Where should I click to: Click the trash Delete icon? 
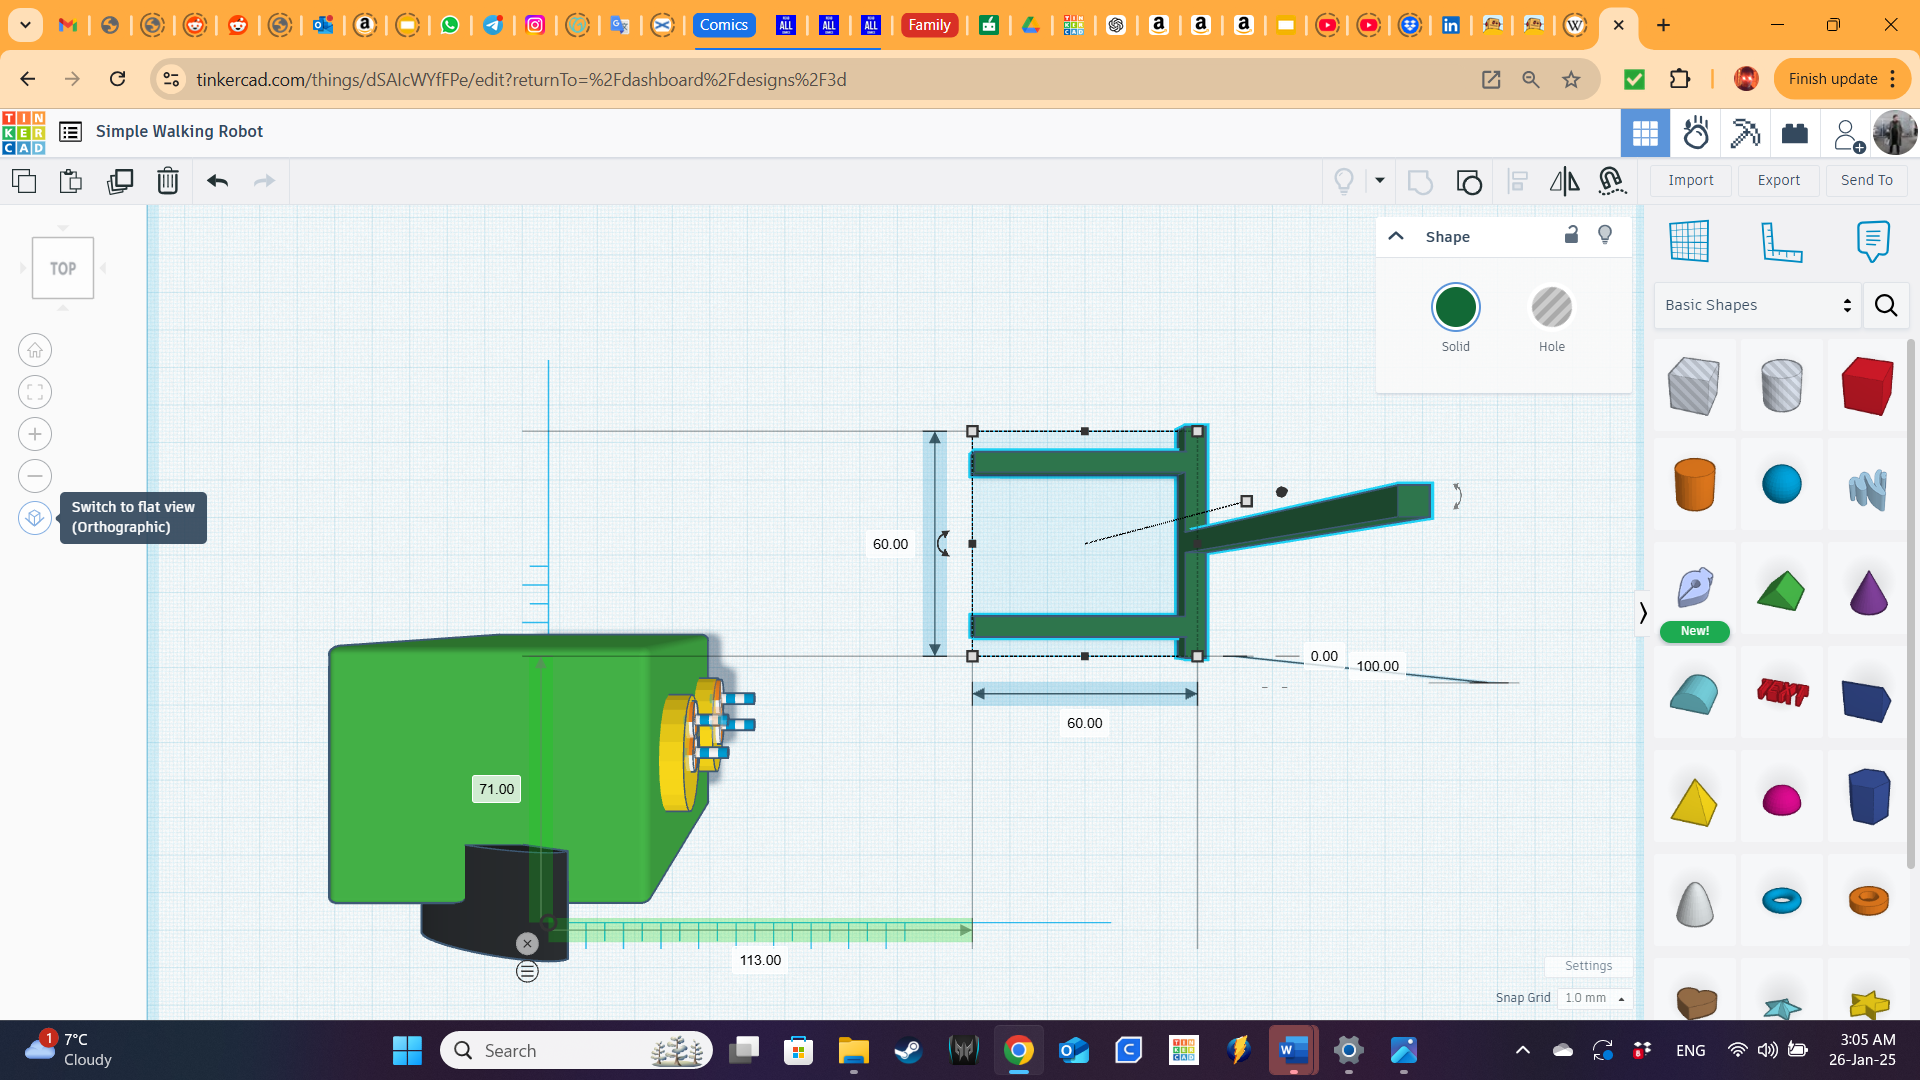[167, 181]
